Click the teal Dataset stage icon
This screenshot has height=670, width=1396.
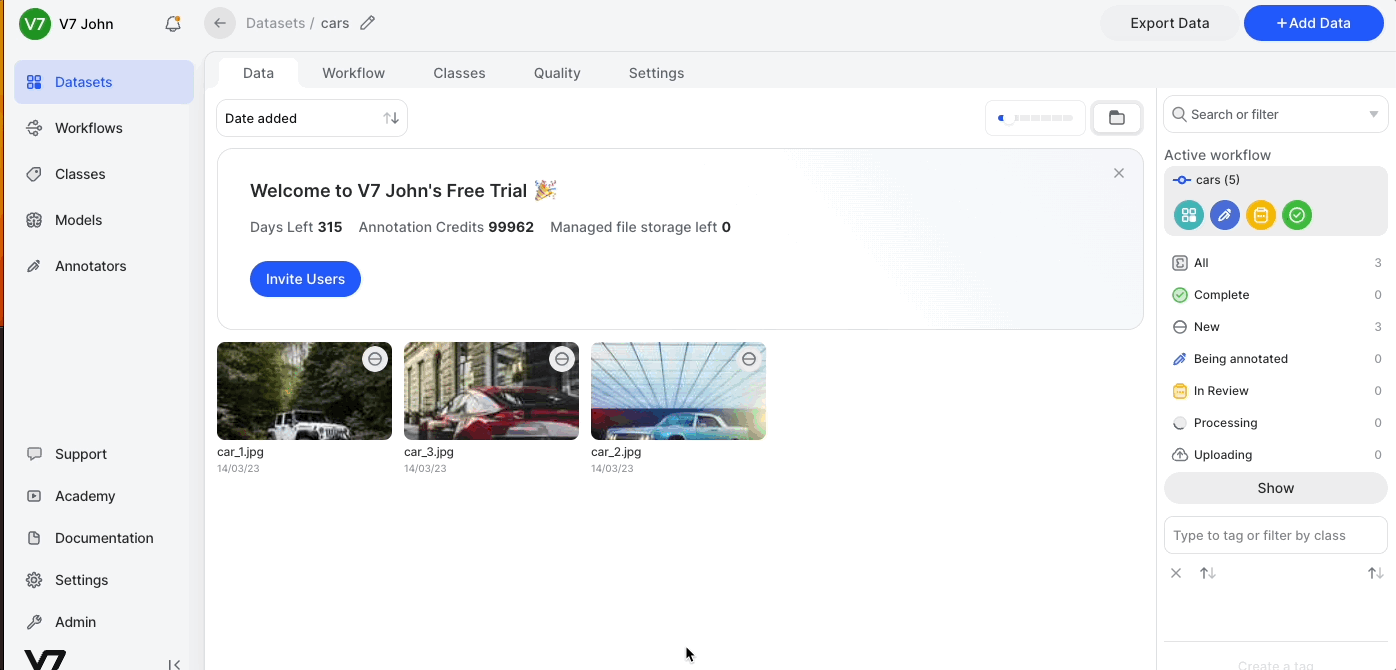tap(1189, 215)
